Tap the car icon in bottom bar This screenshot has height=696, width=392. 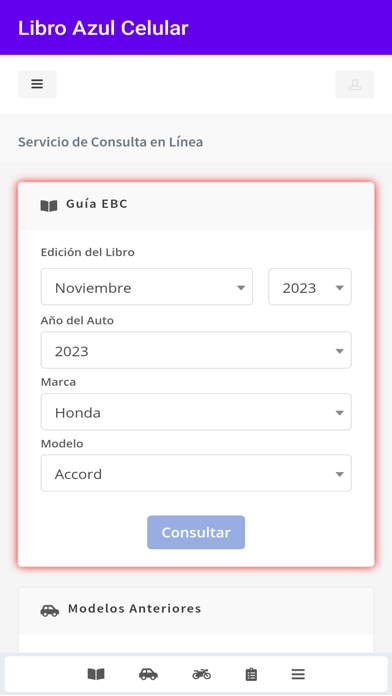tap(148, 674)
